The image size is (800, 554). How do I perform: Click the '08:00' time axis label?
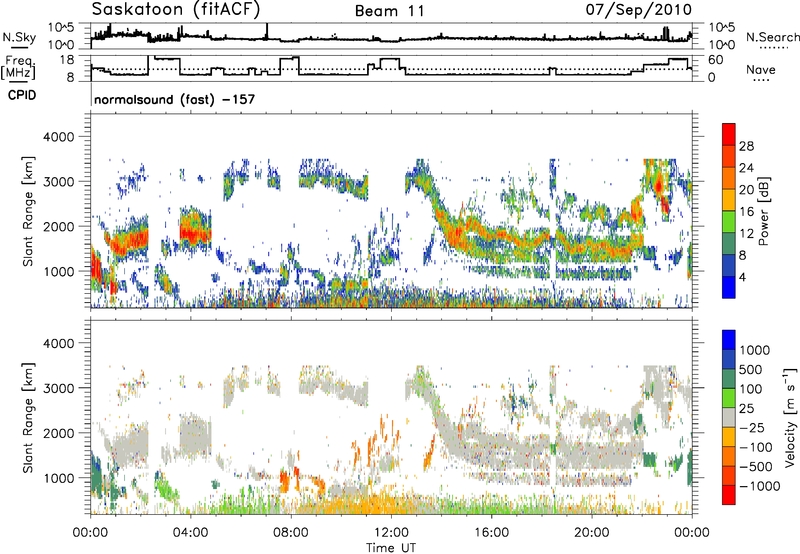pyautogui.click(x=291, y=533)
